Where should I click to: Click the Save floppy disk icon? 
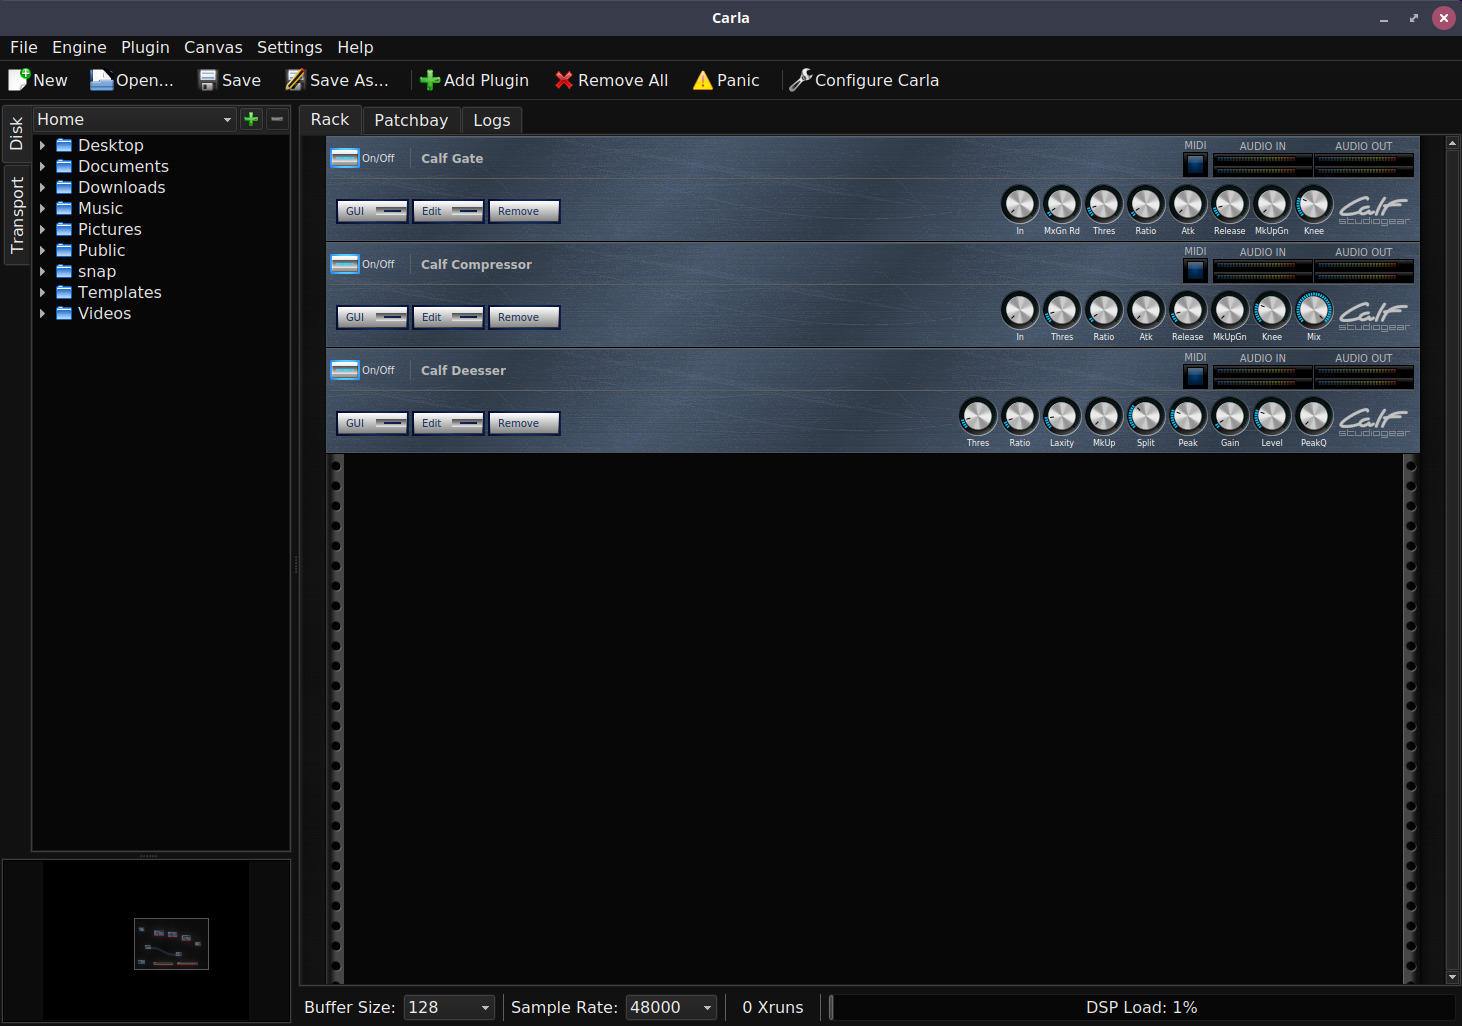[206, 79]
